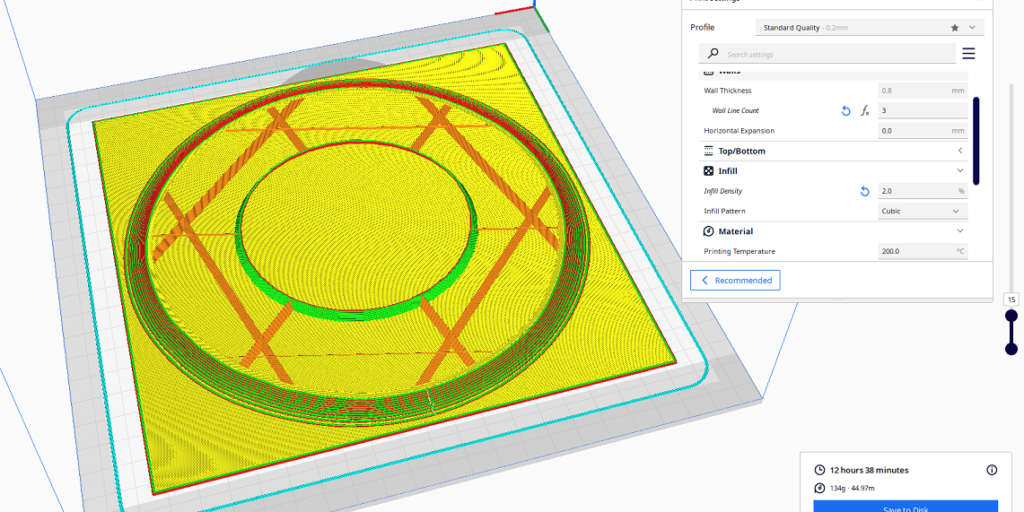The width and height of the screenshot is (1024, 512).
Task: Collapse the Infill settings section
Action: click(960, 171)
